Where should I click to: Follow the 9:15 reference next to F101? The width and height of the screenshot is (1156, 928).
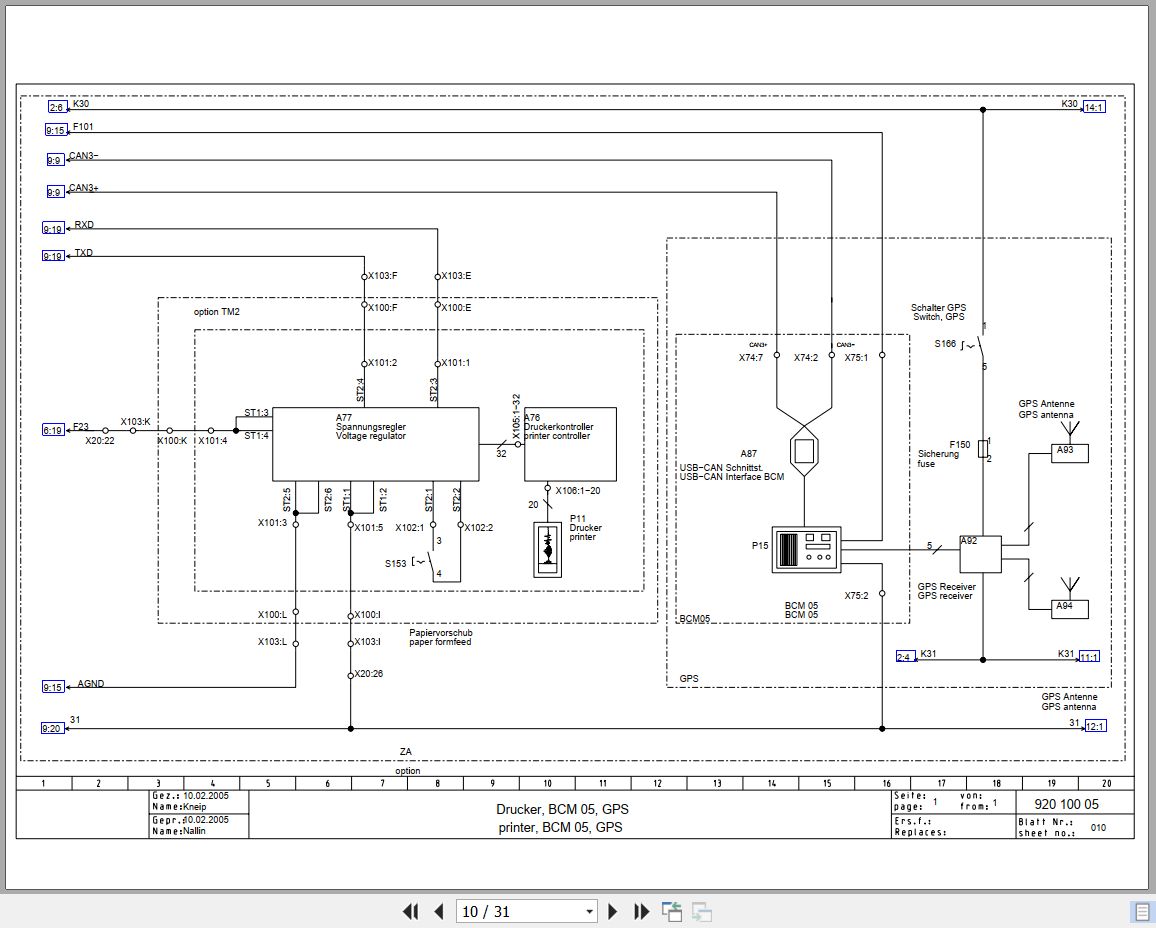coord(56,130)
